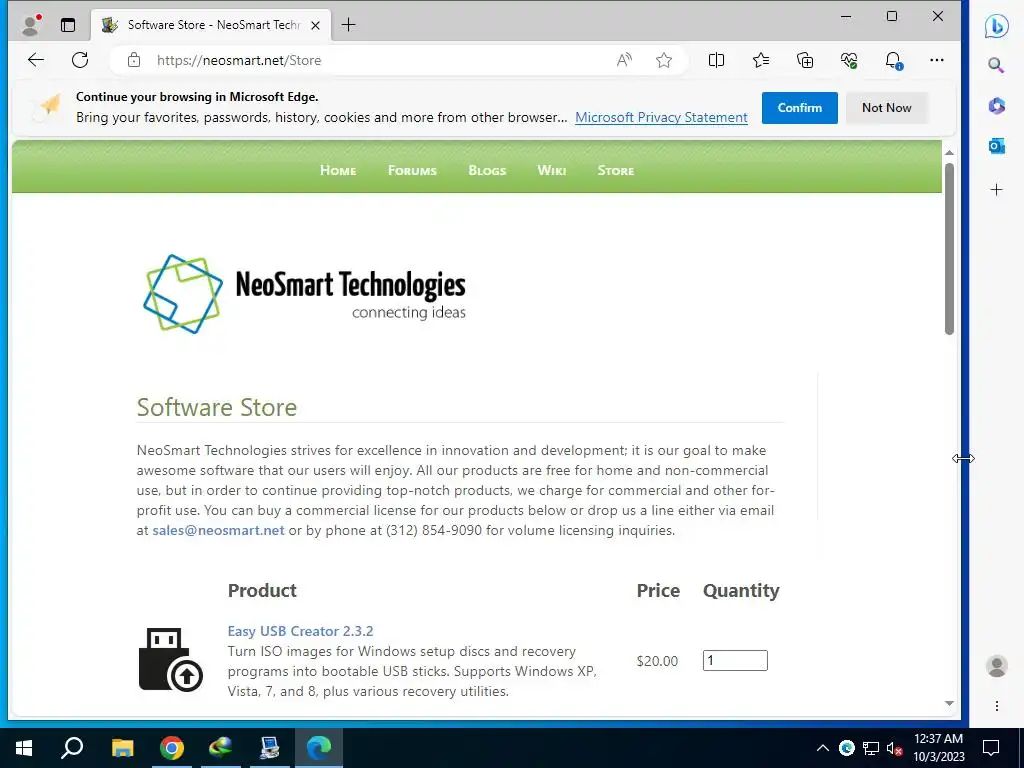Open Microsoft 365 sidebar icon
The width and height of the screenshot is (1024, 768).
[997, 105]
